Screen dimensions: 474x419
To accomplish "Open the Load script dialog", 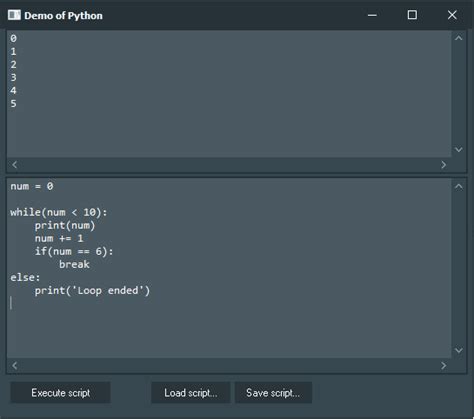I will 190,393.
